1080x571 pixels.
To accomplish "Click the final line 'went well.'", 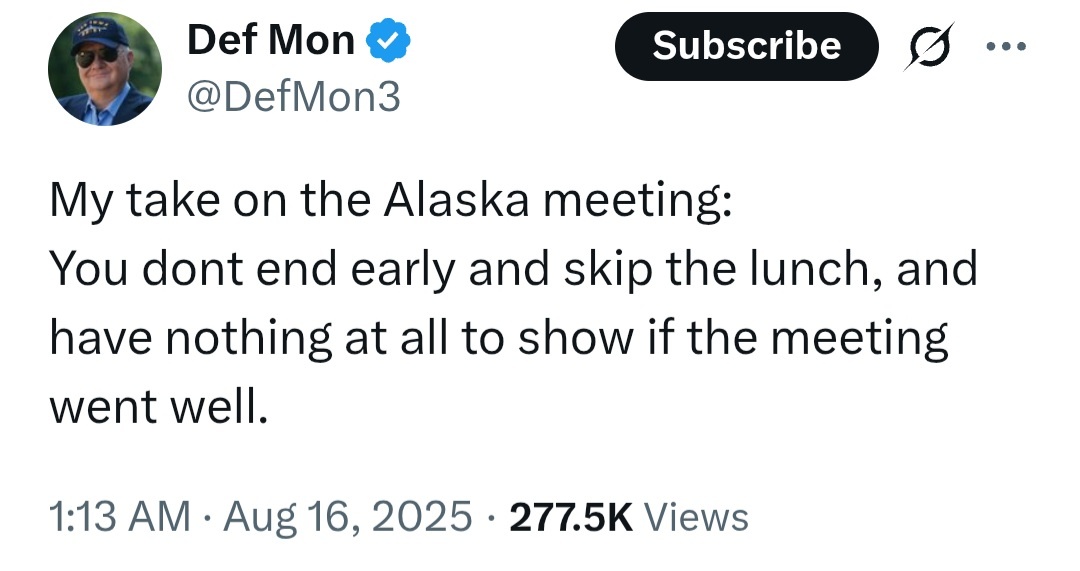I will [x=159, y=406].
